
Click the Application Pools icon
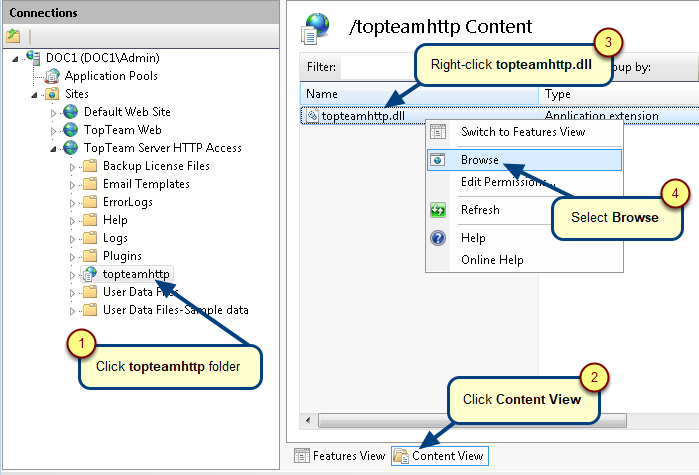53,76
